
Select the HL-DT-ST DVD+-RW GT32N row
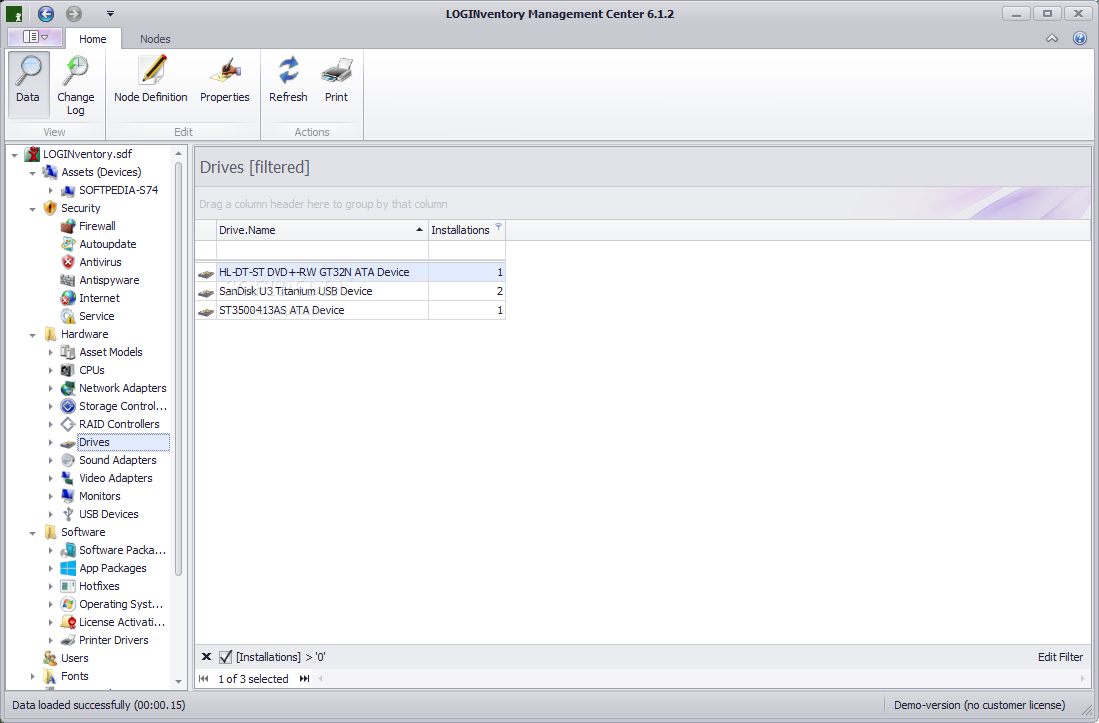[350, 272]
